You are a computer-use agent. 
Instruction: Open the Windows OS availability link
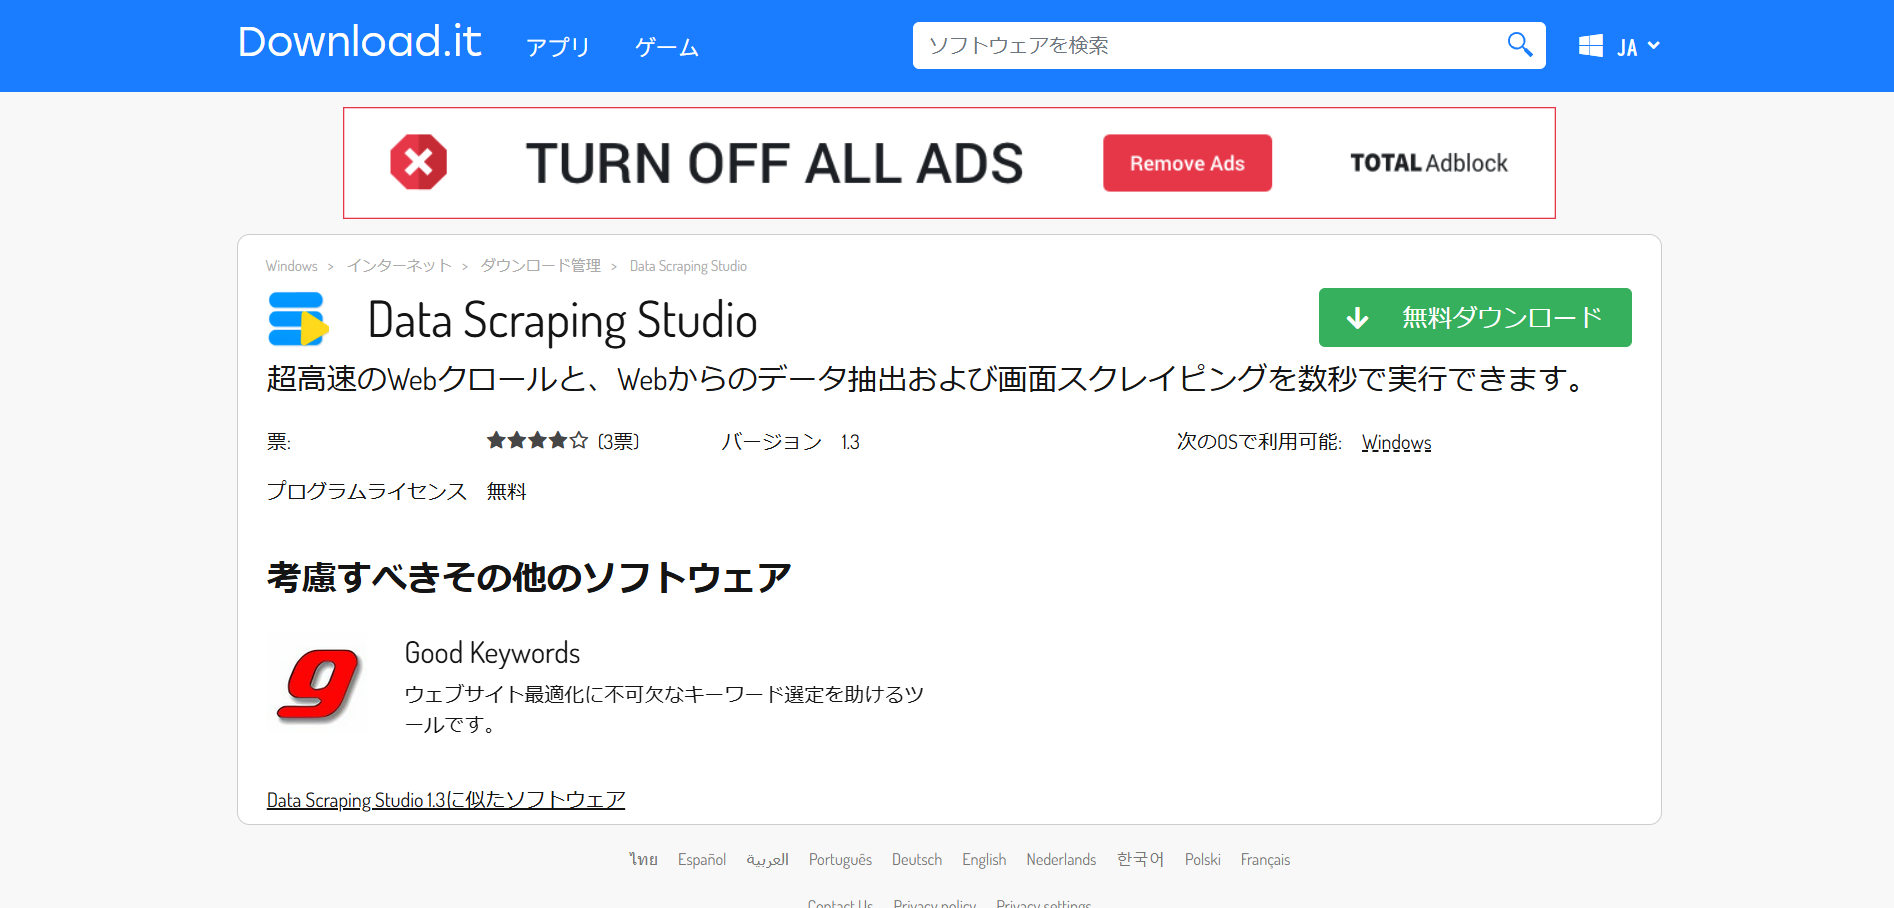point(1395,442)
